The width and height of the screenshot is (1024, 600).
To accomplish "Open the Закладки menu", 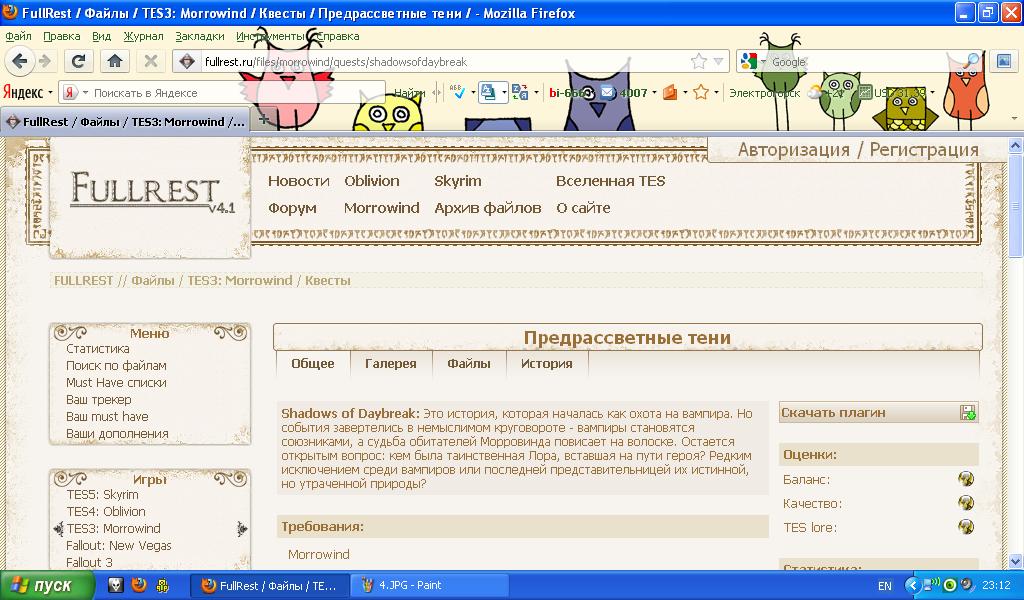I will [200, 37].
